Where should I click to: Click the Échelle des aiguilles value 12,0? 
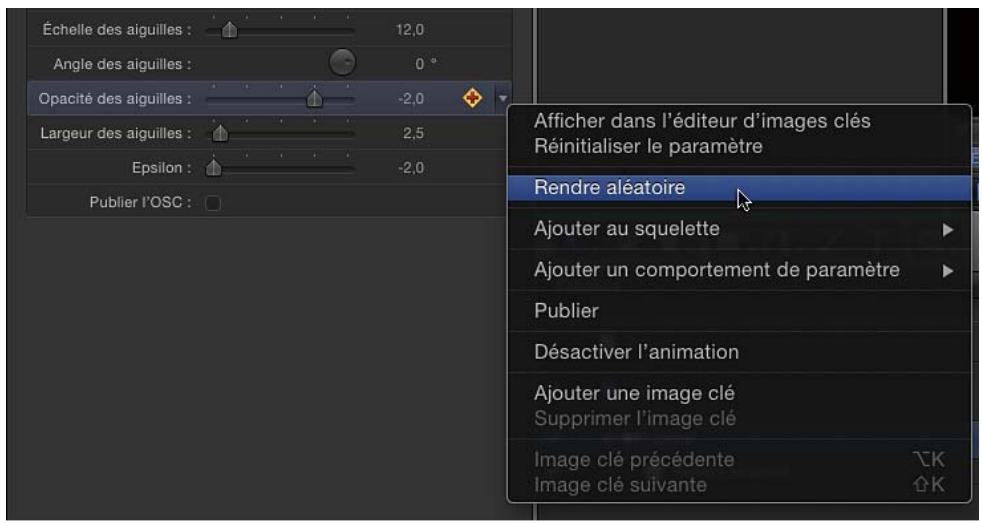pos(410,29)
